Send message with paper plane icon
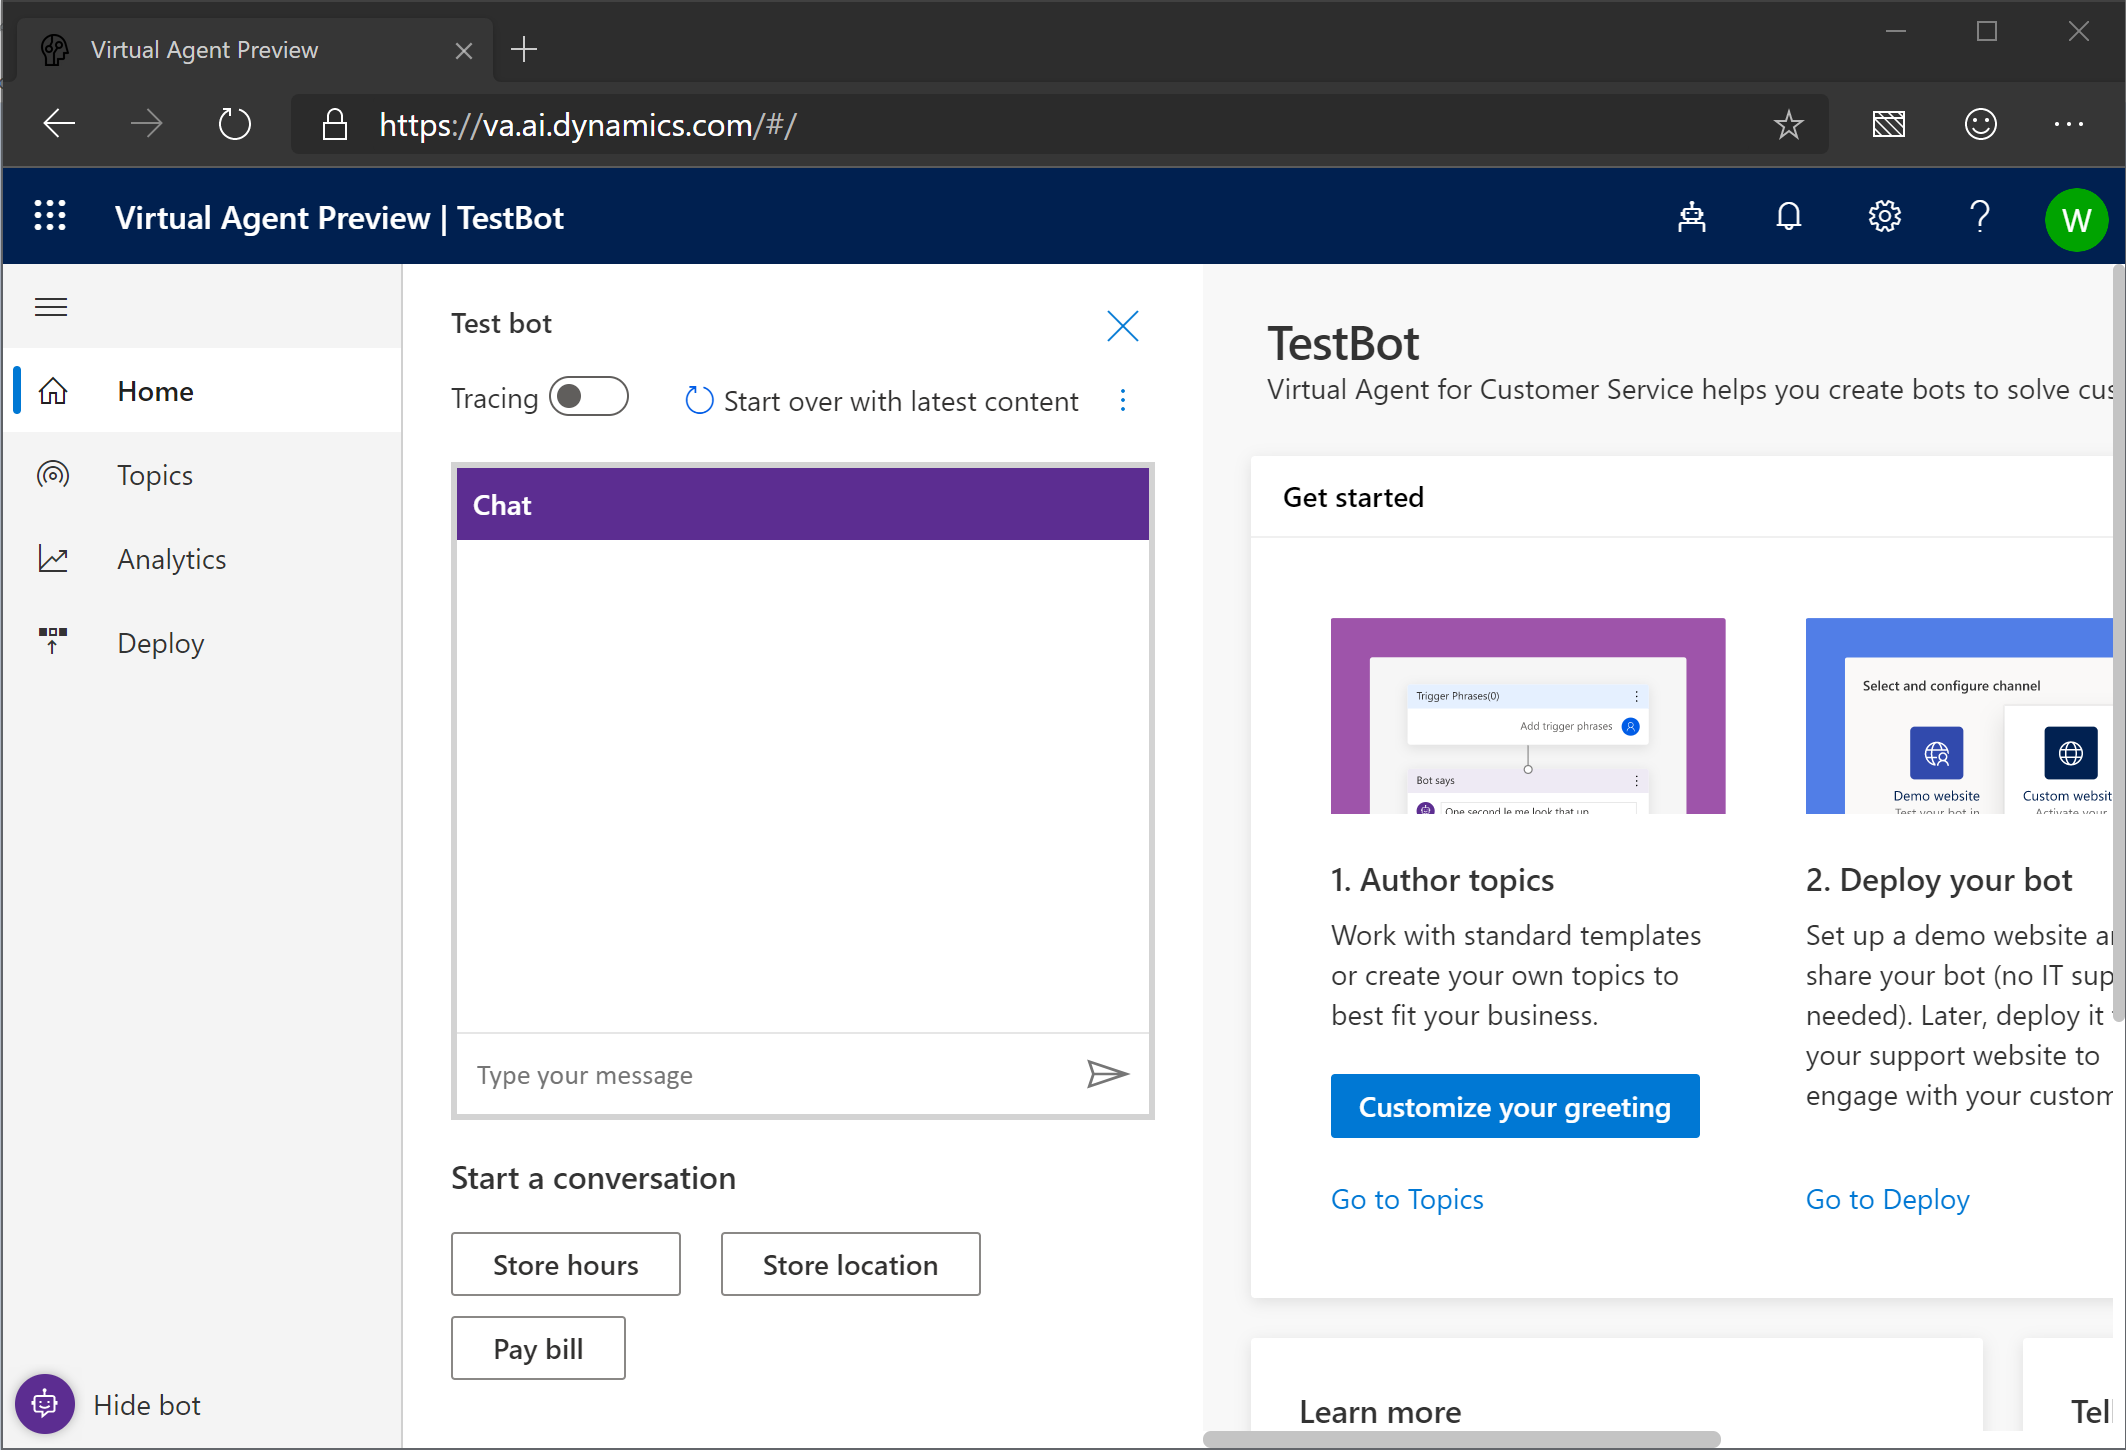This screenshot has height=1450, width=2126. 1107,1074
